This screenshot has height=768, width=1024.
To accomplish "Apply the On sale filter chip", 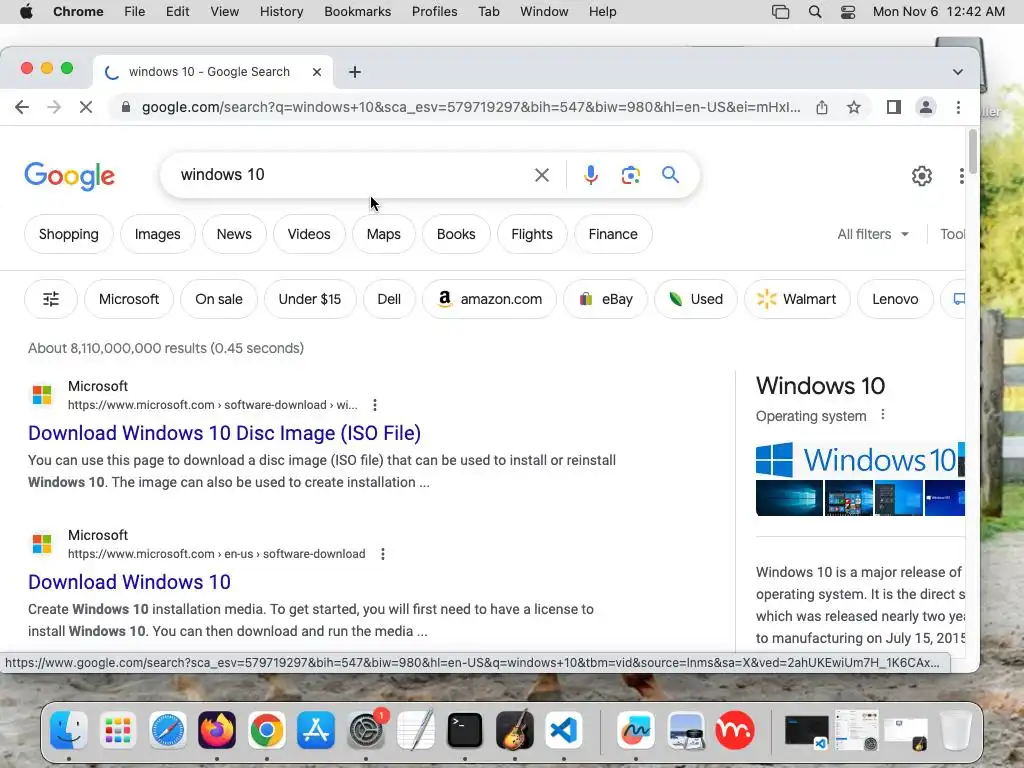I will (x=219, y=299).
